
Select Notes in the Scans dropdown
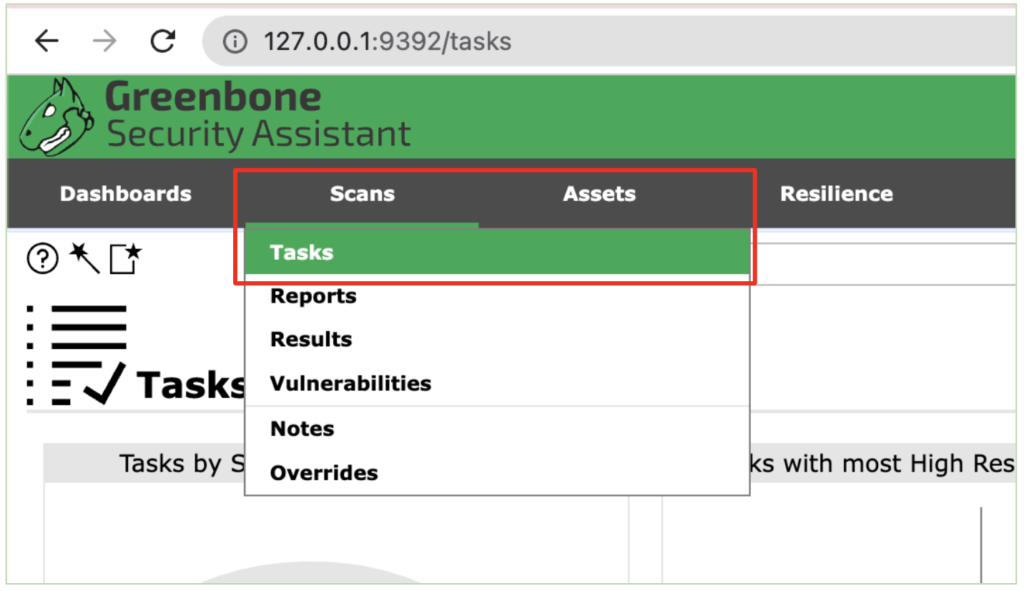click(497, 429)
